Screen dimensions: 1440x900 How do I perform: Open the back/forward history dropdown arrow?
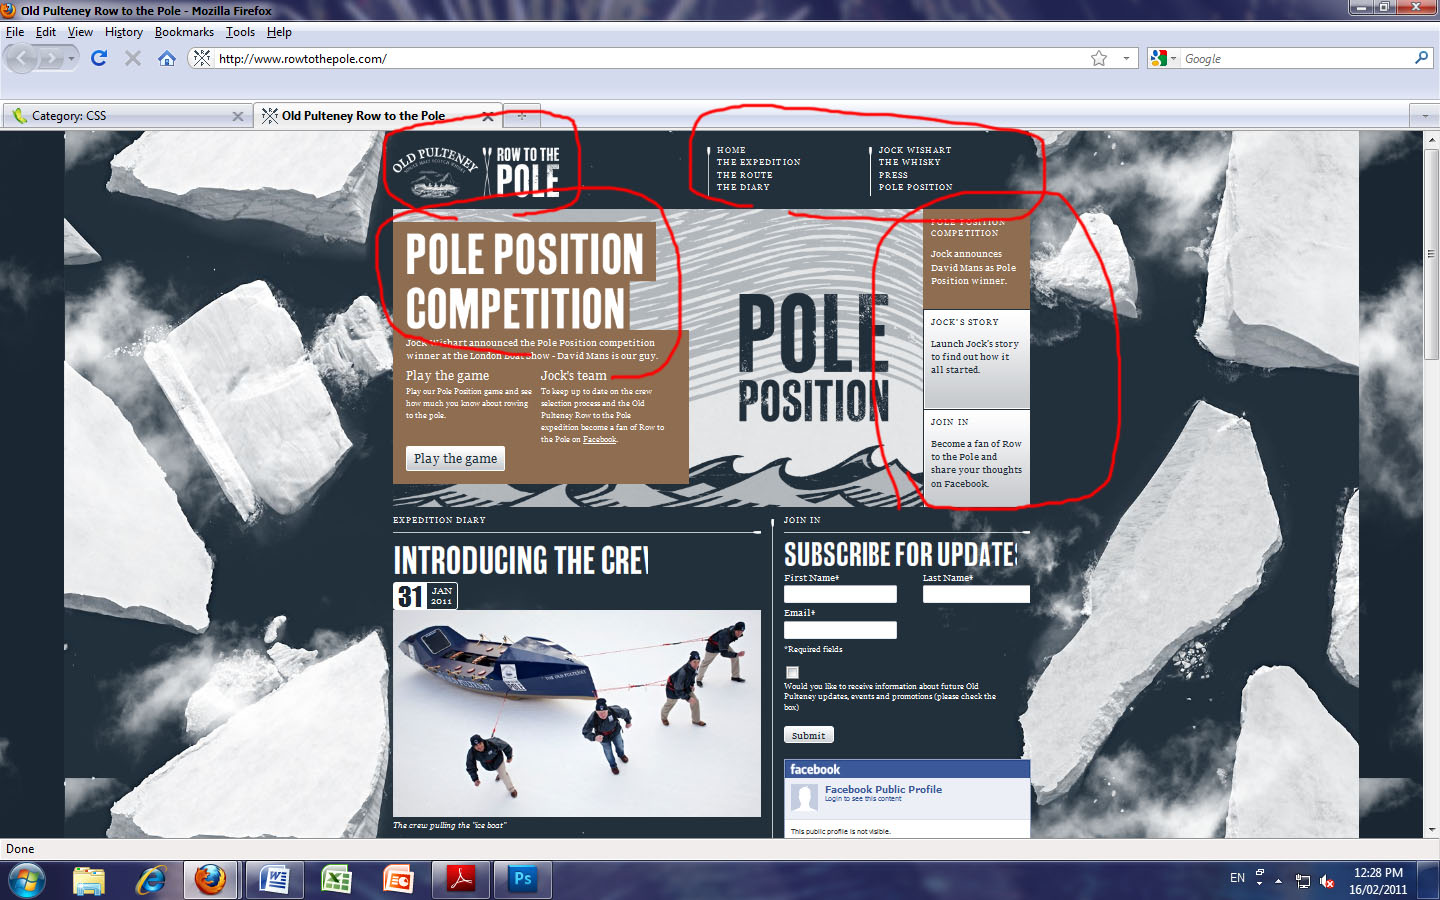pos(71,59)
